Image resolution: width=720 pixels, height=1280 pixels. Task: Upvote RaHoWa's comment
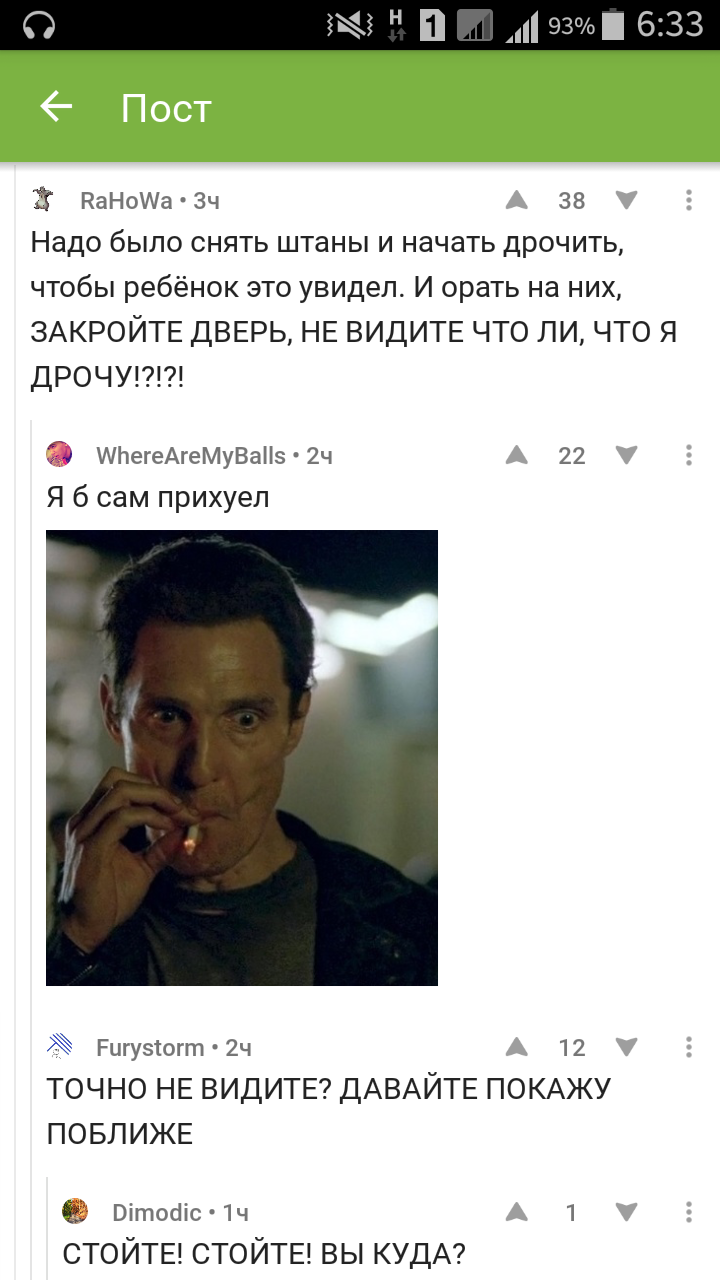click(x=516, y=200)
